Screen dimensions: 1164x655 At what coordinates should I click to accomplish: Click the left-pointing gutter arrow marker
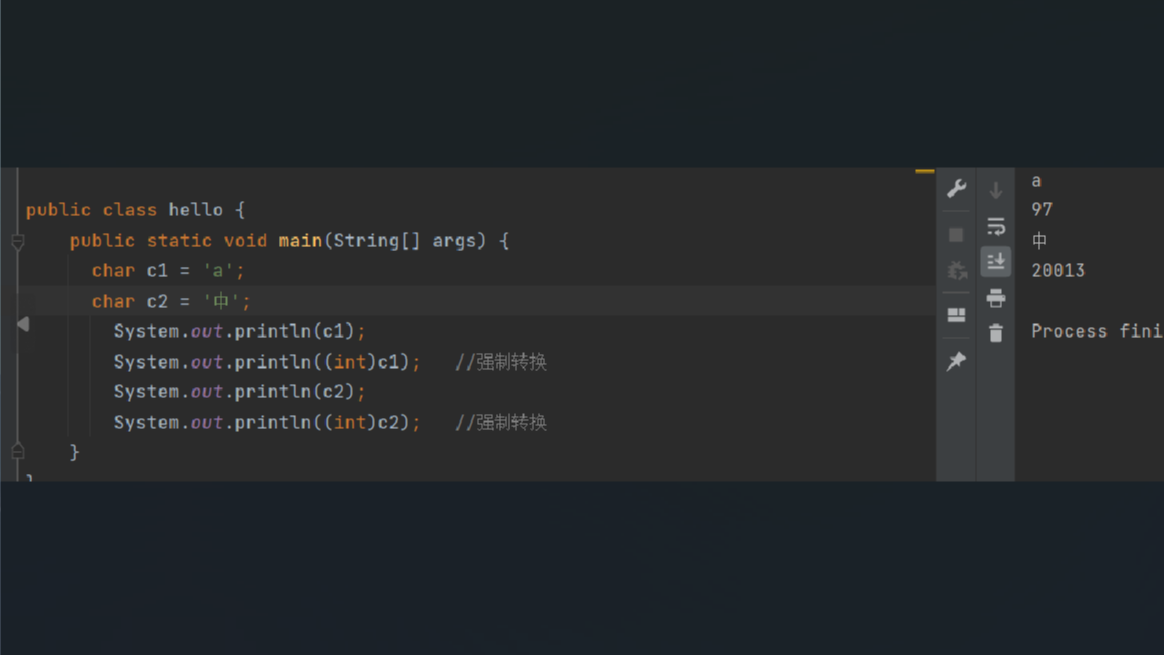pos(23,324)
